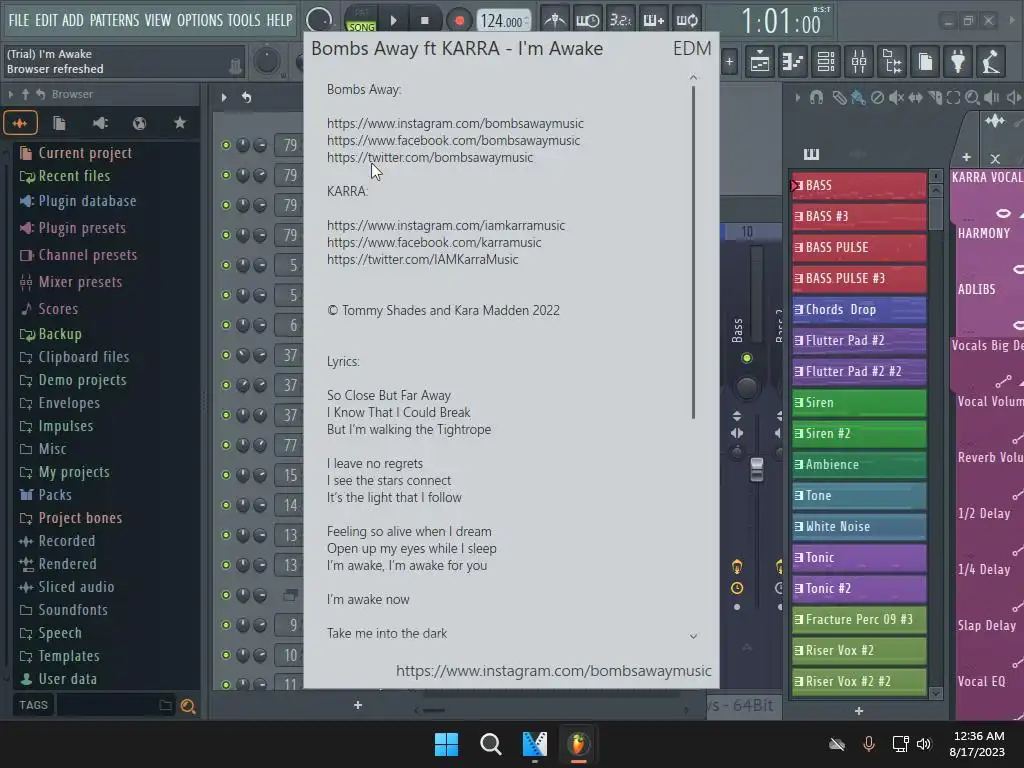The image size is (1024, 768).
Task: Open the OPTIONS menu
Action: coord(200,20)
